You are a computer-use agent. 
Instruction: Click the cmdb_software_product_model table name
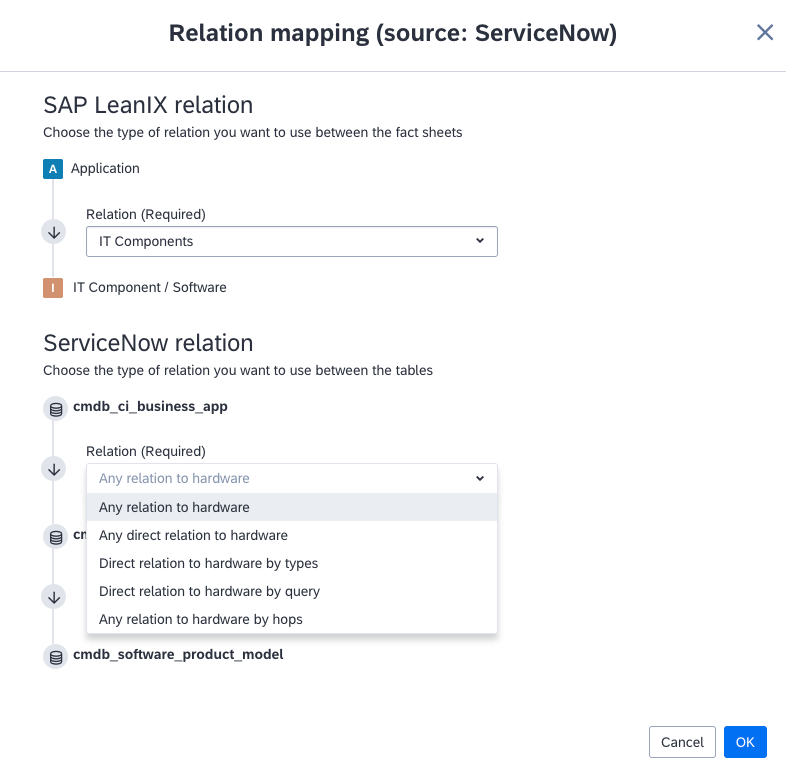point(178,655)
